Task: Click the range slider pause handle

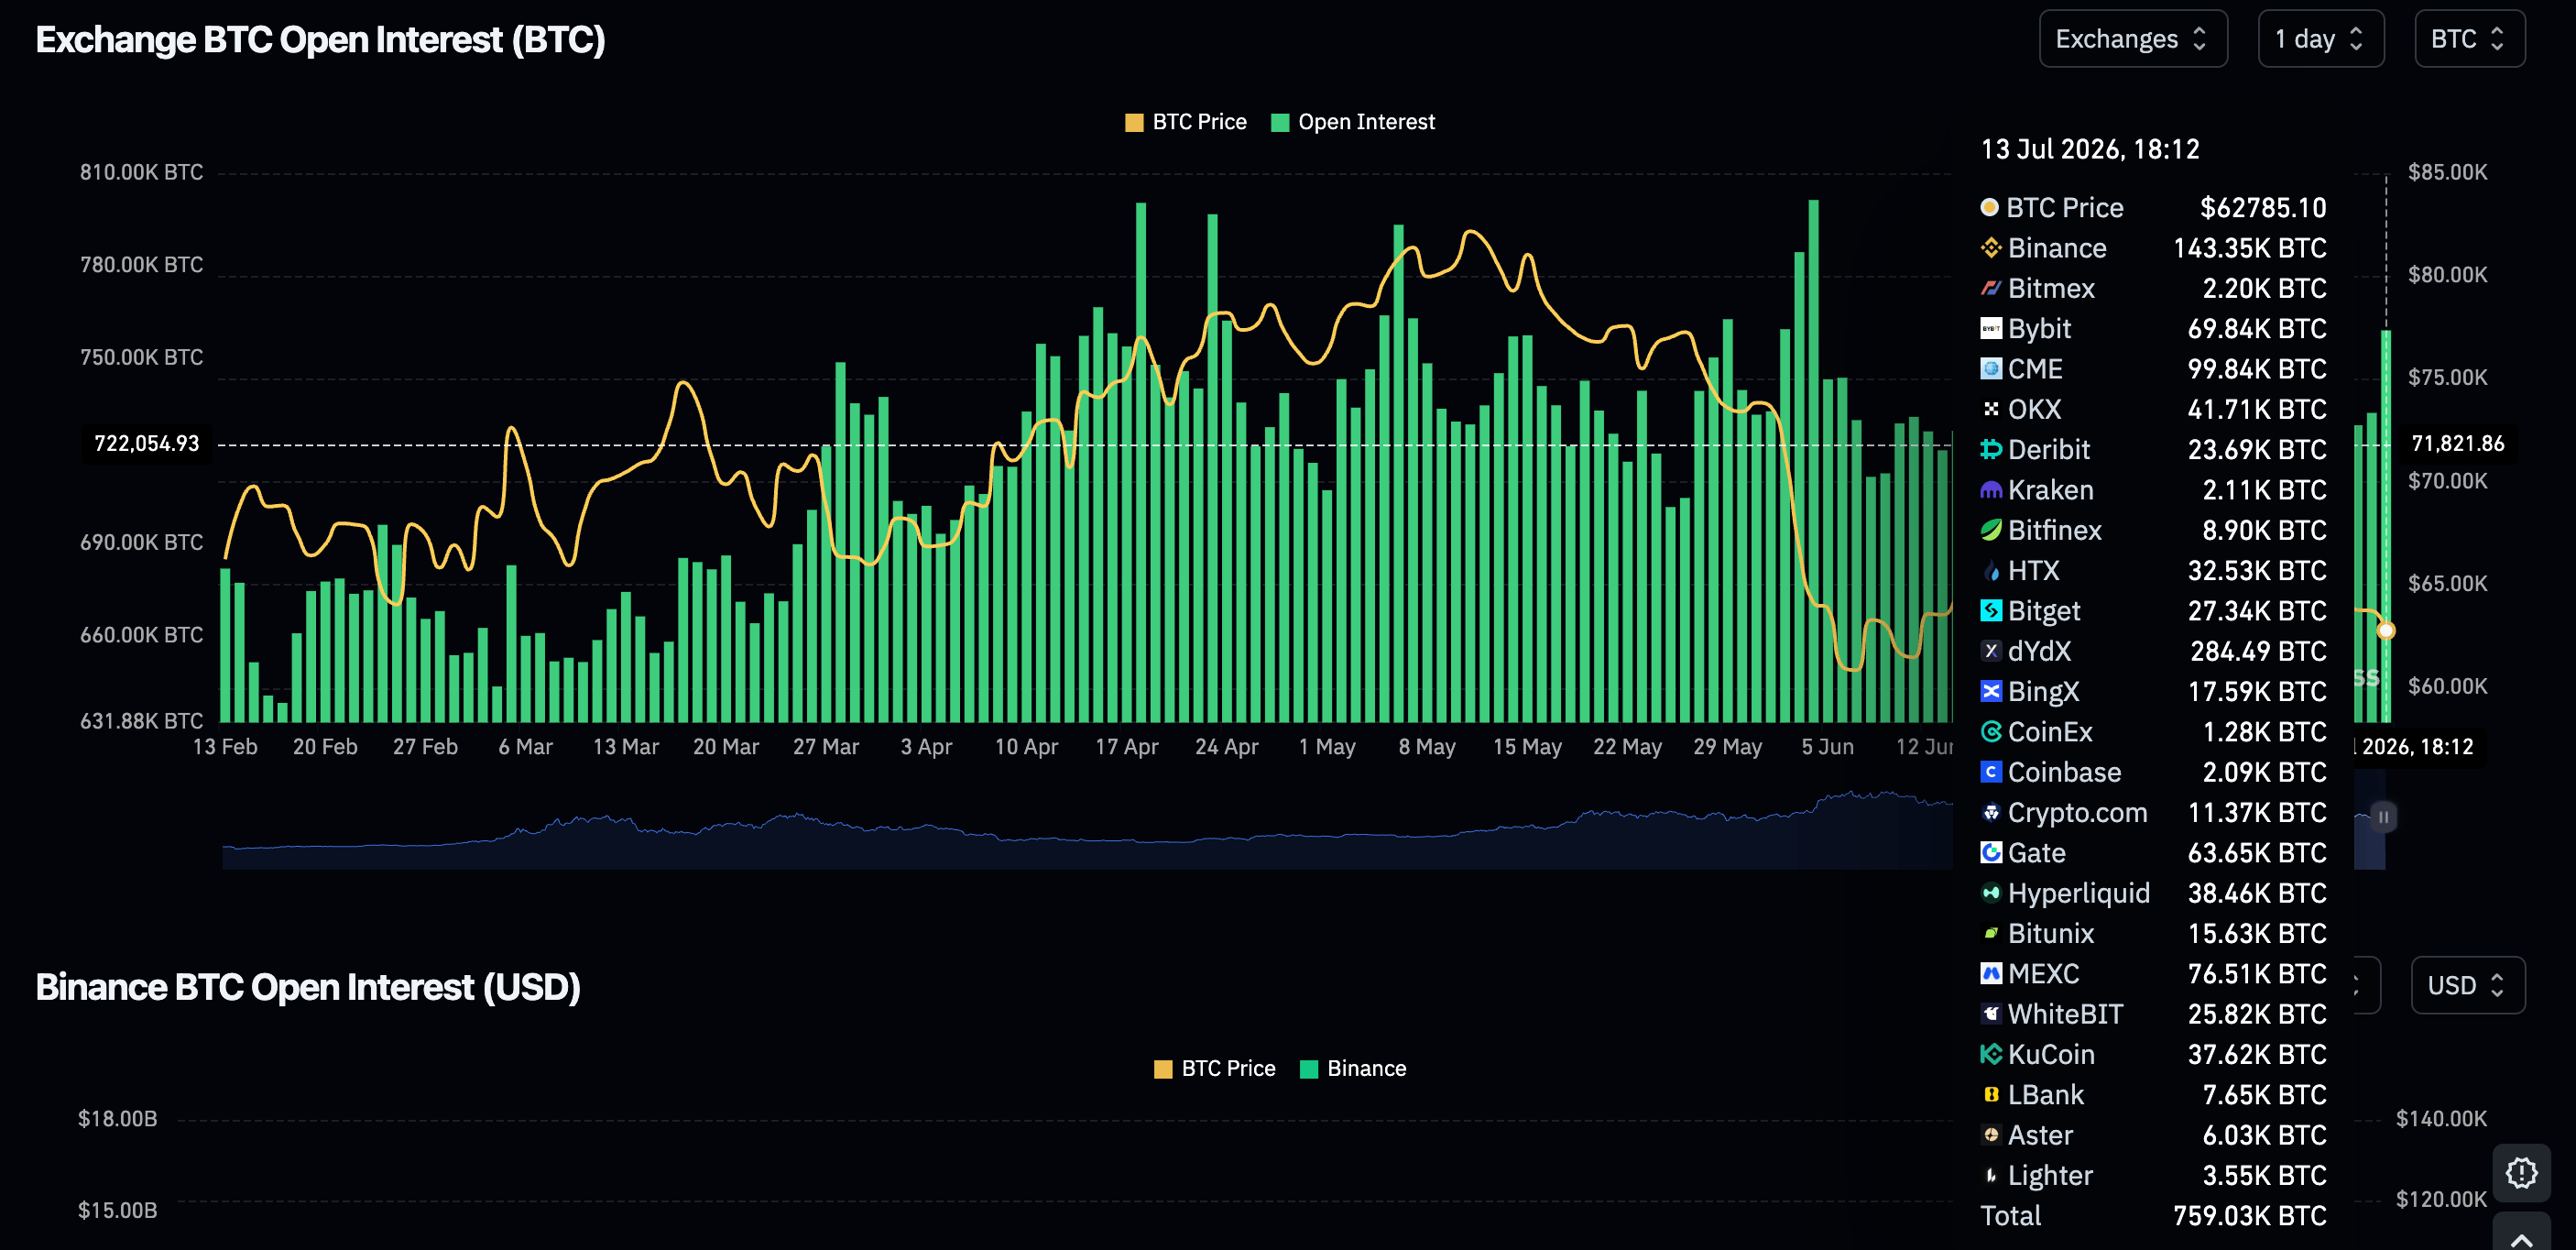Action: point(2383,817)
